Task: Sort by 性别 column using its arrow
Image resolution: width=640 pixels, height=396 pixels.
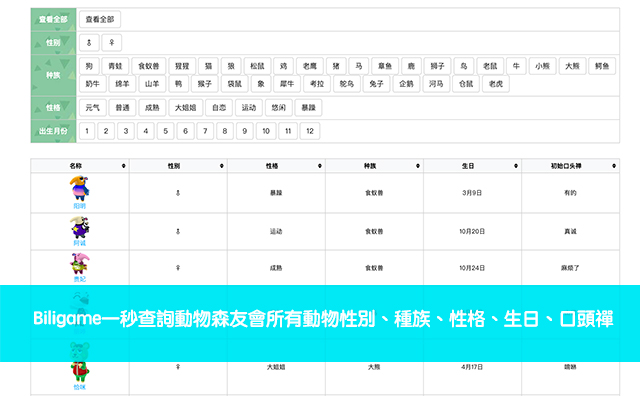Action: (222, 166)
